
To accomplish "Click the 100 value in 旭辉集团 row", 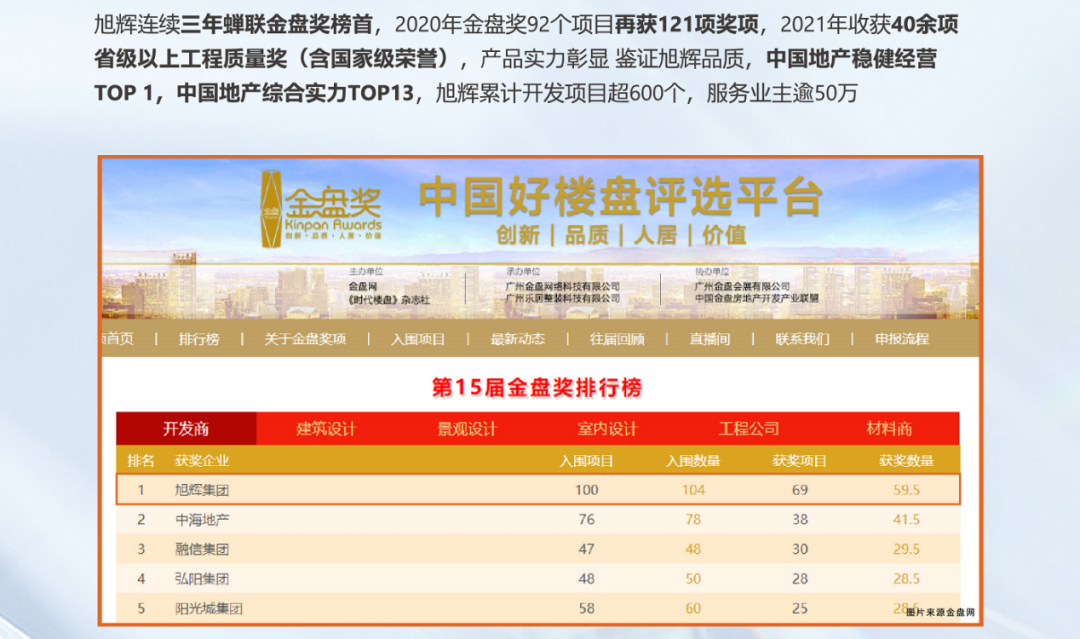I will click(x=587, y=490).
